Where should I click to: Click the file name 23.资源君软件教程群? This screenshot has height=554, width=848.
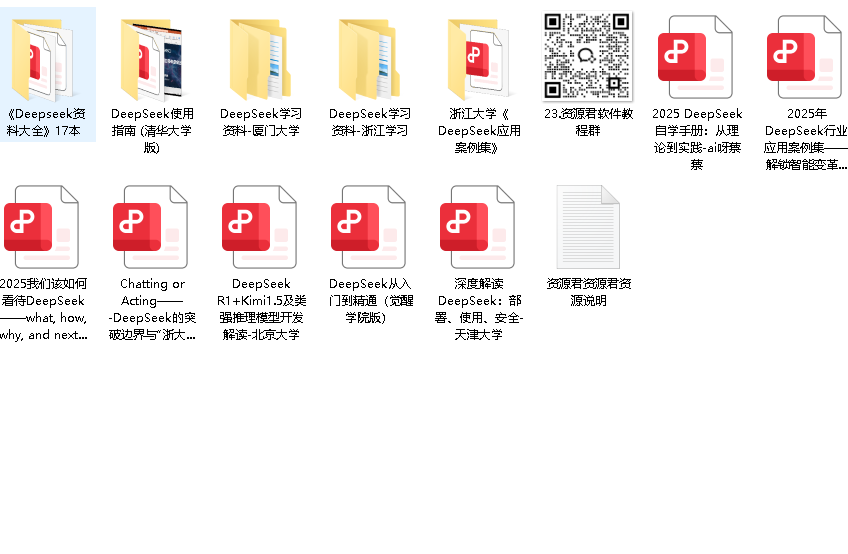tap(588, 122)
